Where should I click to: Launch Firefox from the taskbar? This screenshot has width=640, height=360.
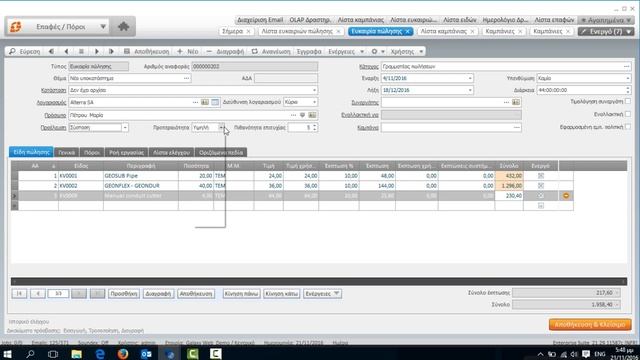click(x=122, y=354)
